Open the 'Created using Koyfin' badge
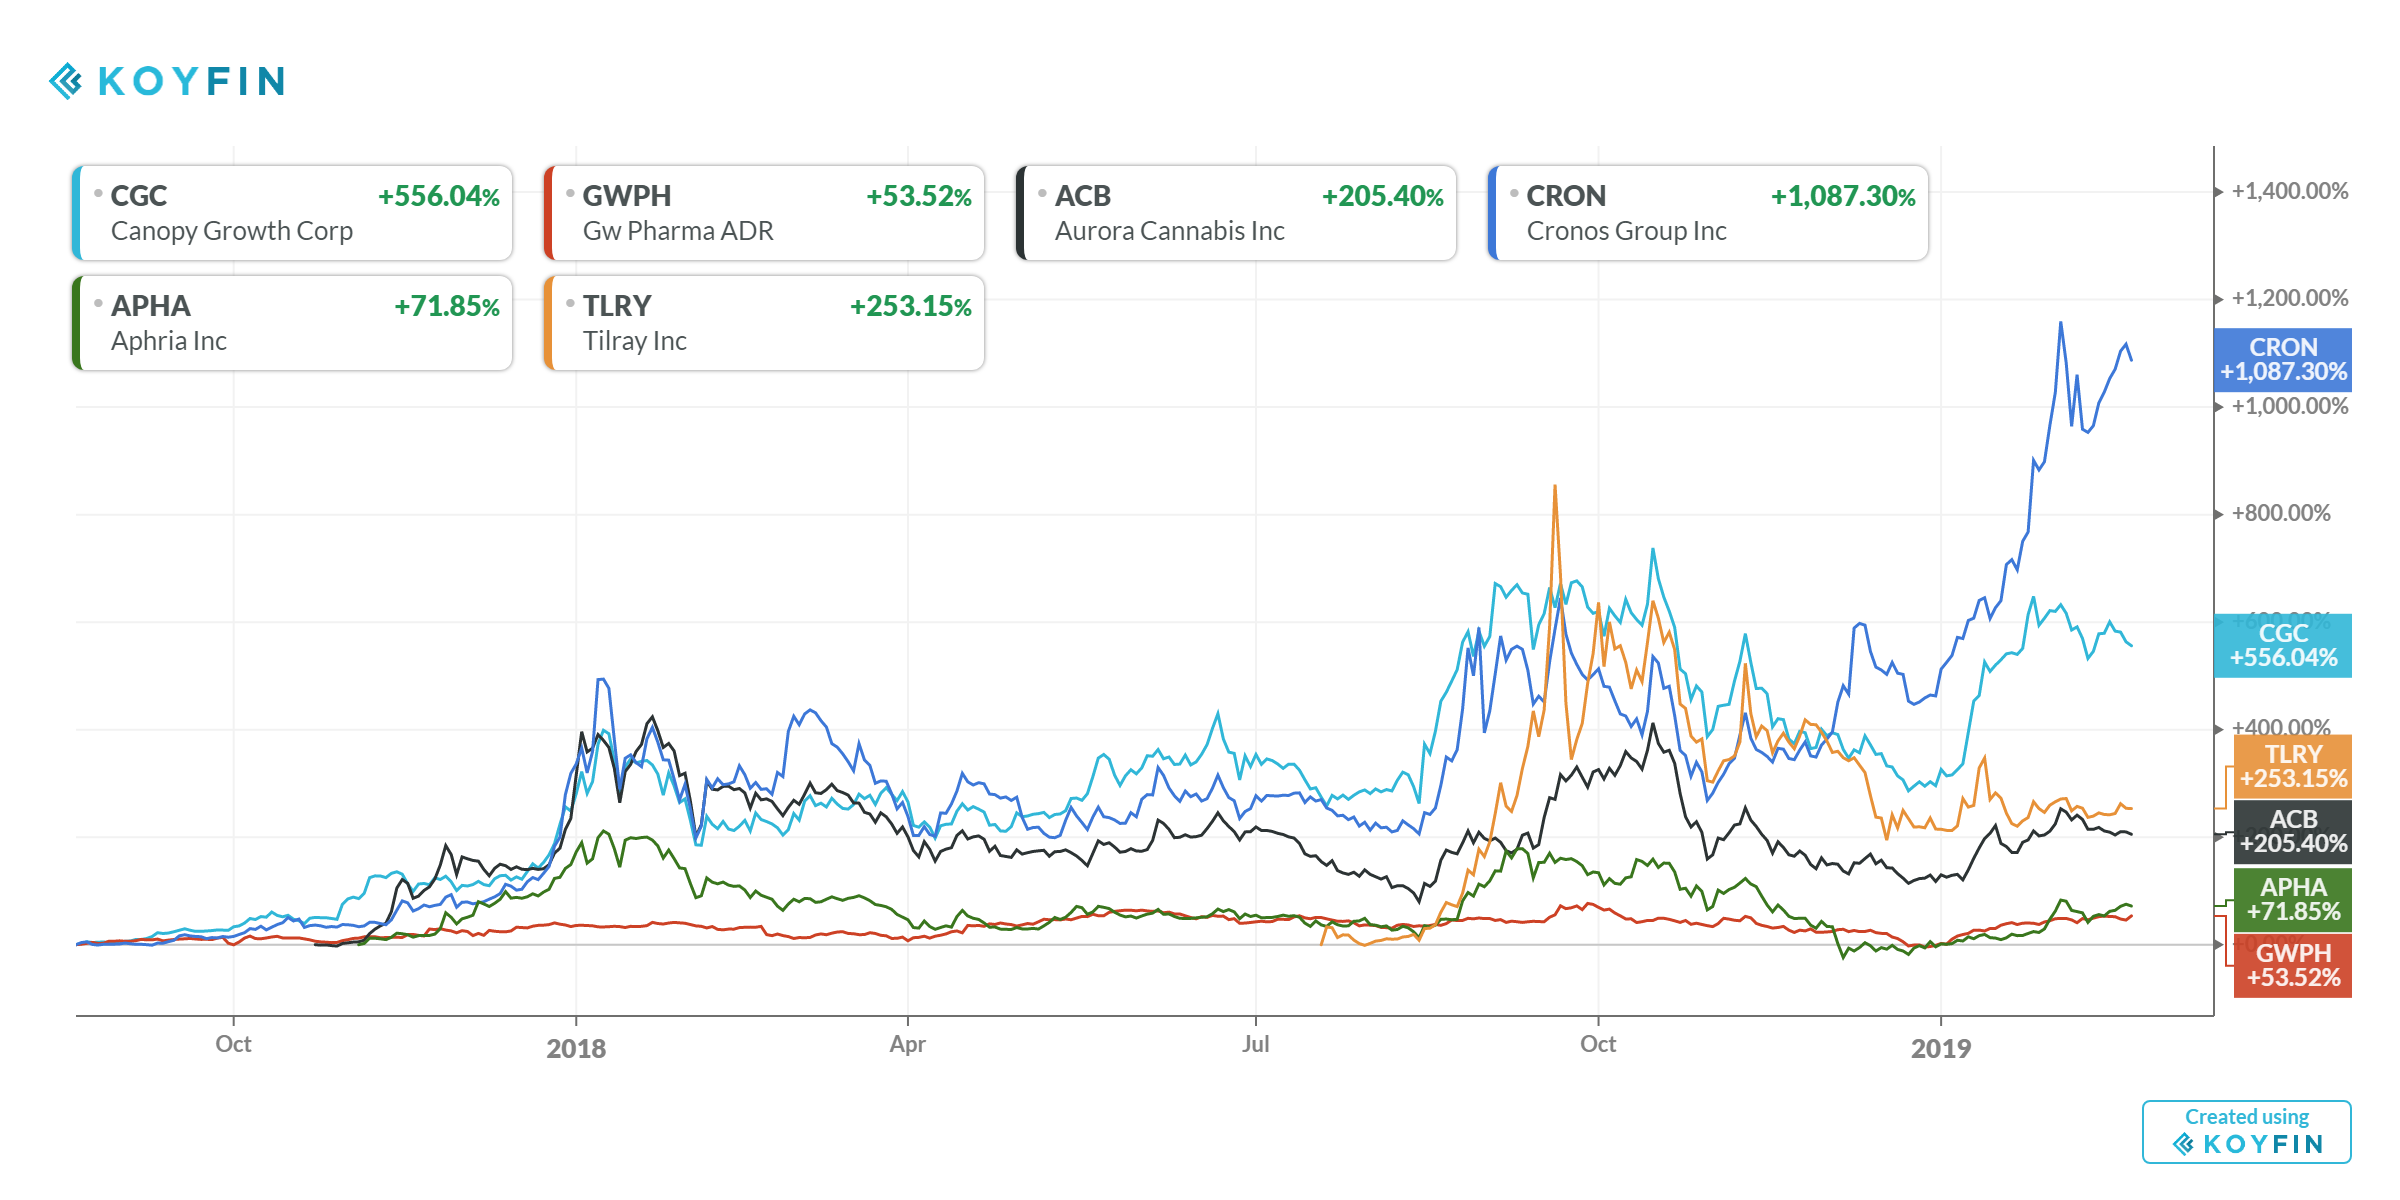 2246,1132
